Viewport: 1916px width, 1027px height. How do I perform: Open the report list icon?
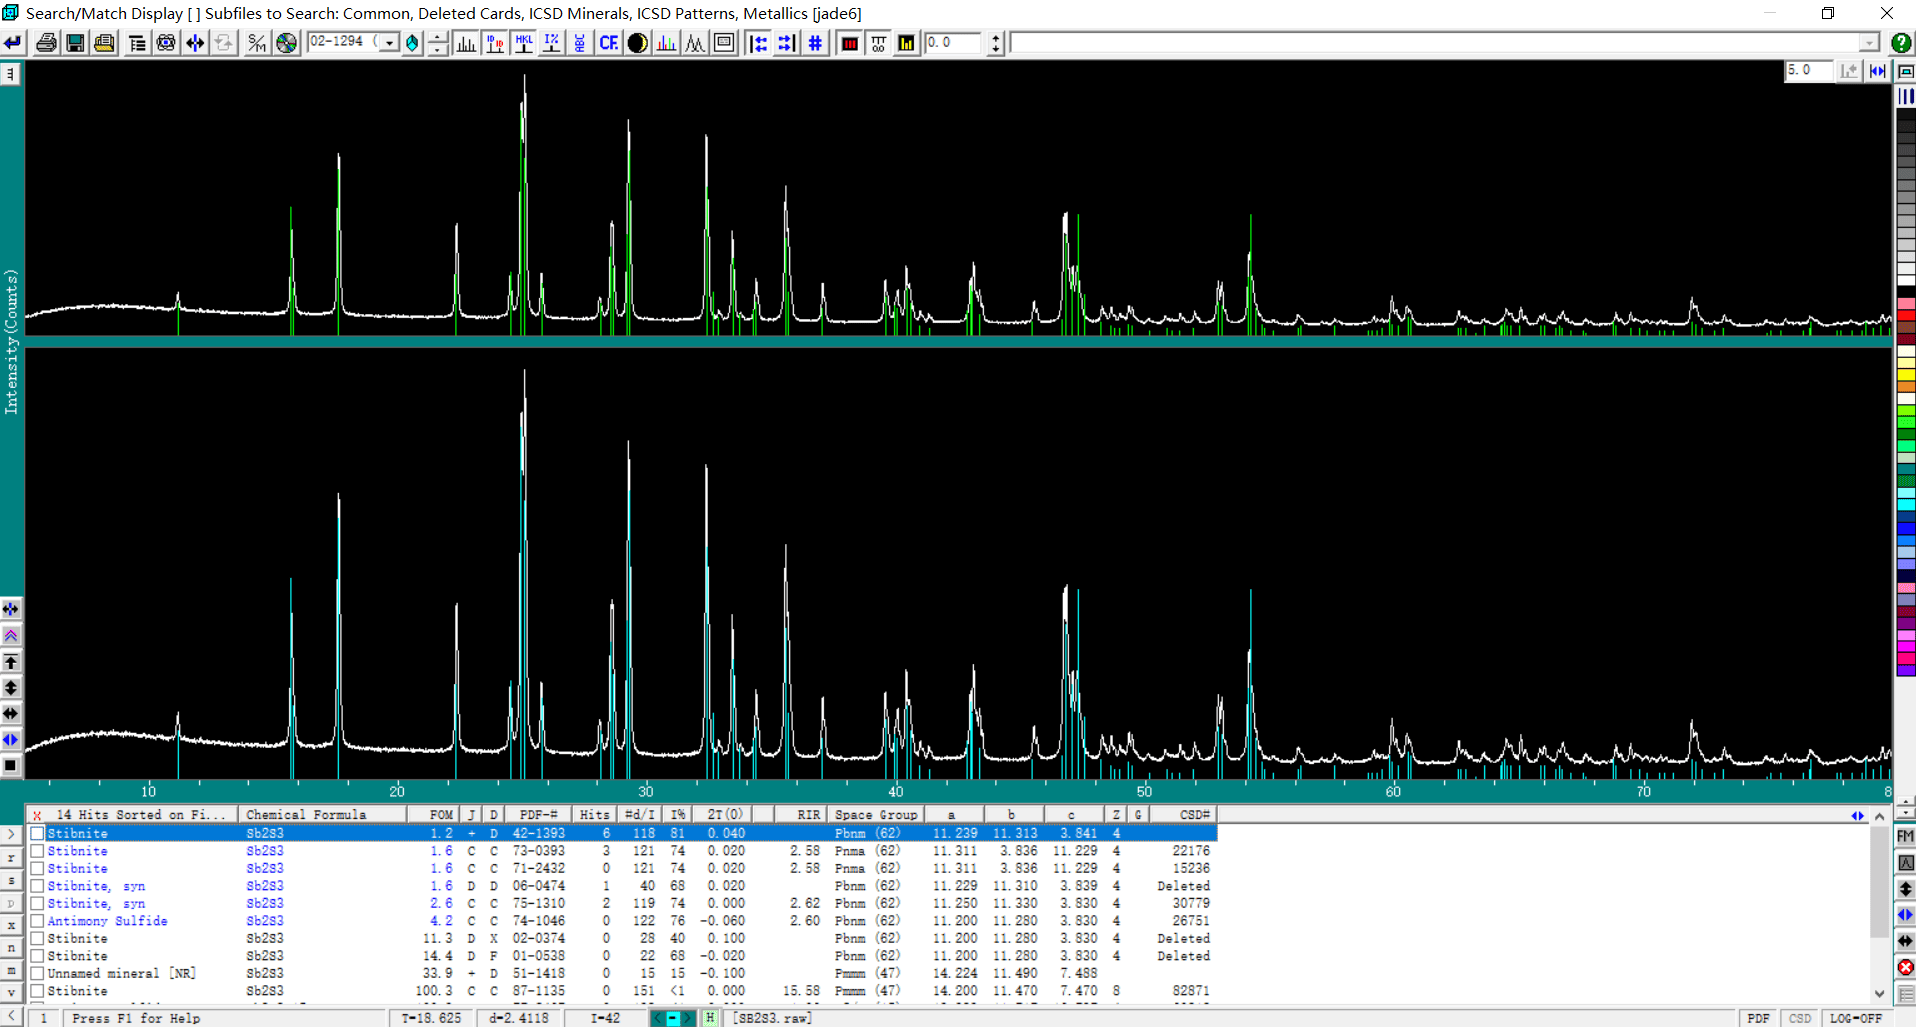coord(137,43)
